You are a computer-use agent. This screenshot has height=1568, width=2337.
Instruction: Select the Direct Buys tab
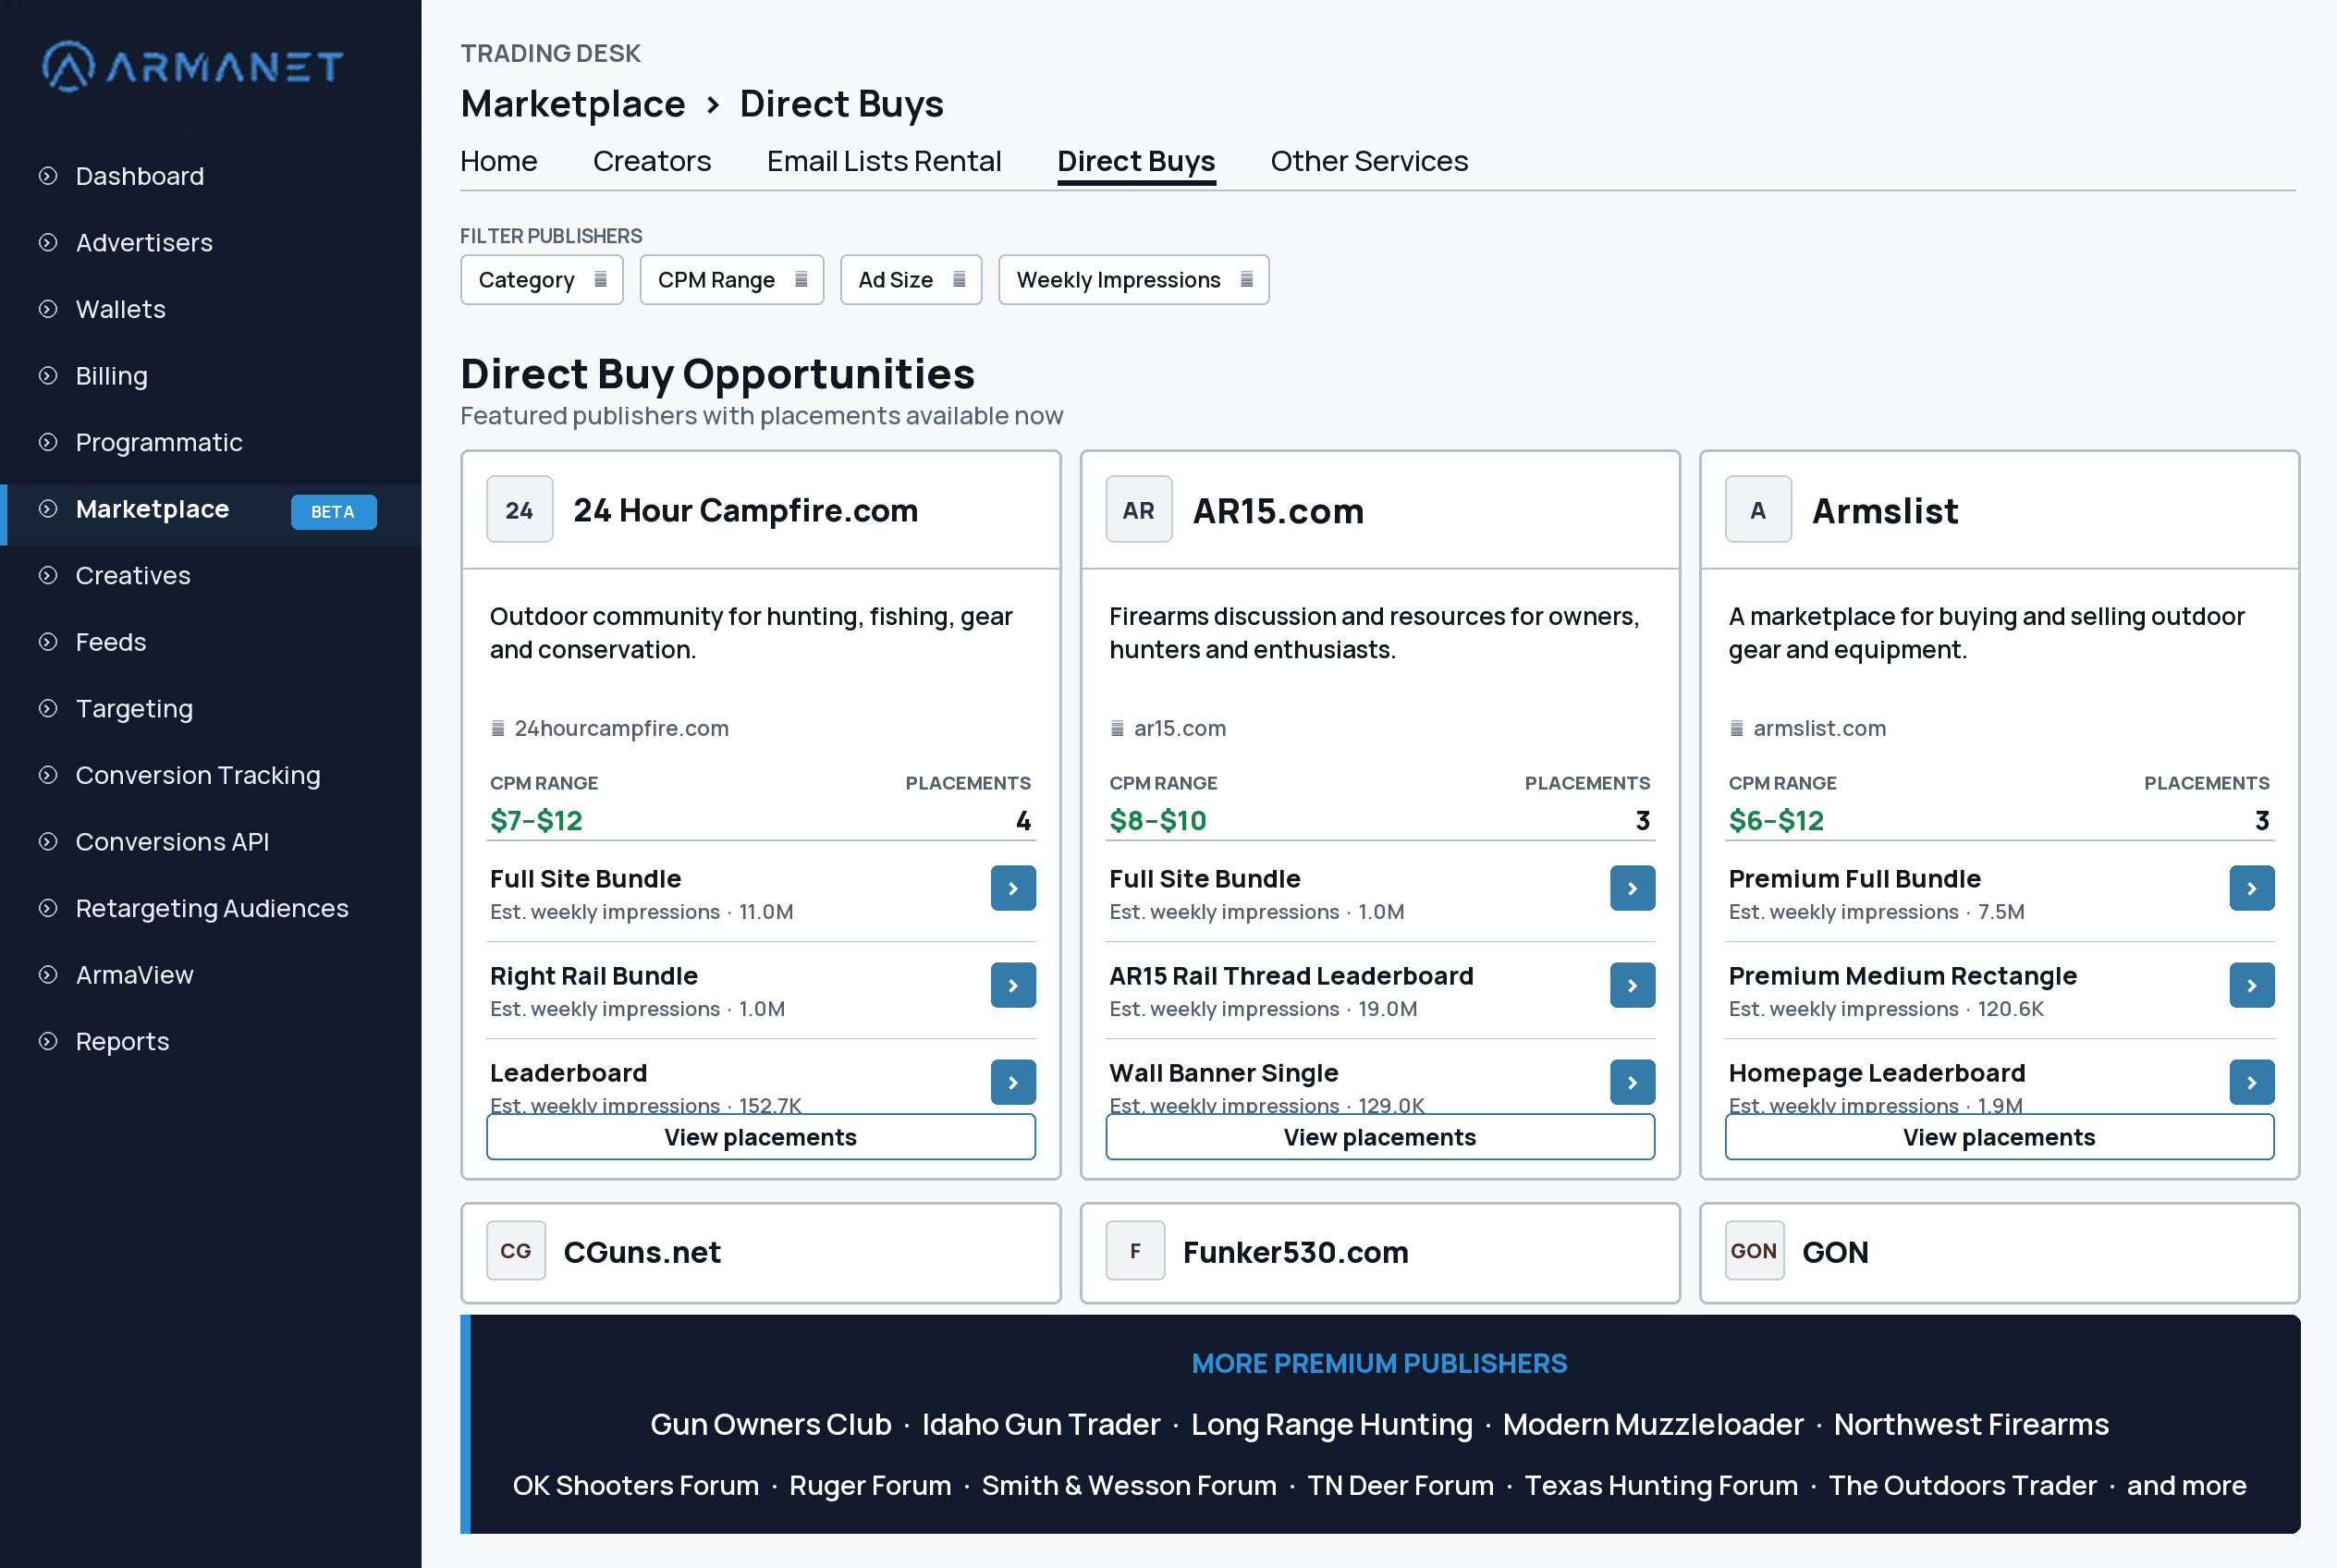1136,161
